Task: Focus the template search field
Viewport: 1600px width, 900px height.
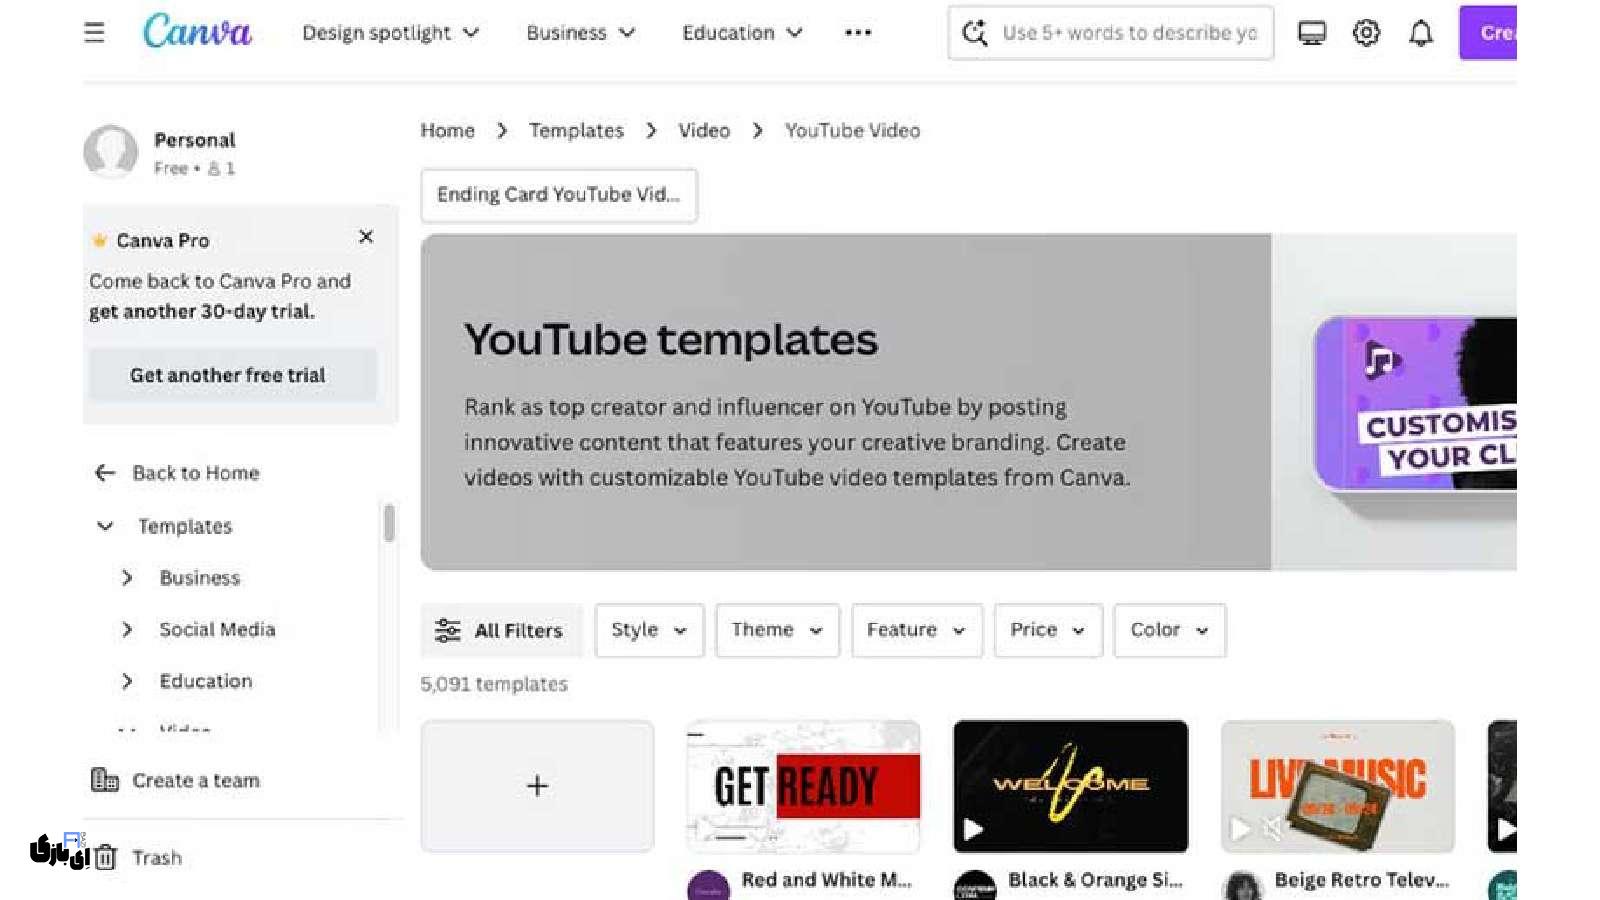Action: point(1111,33)
